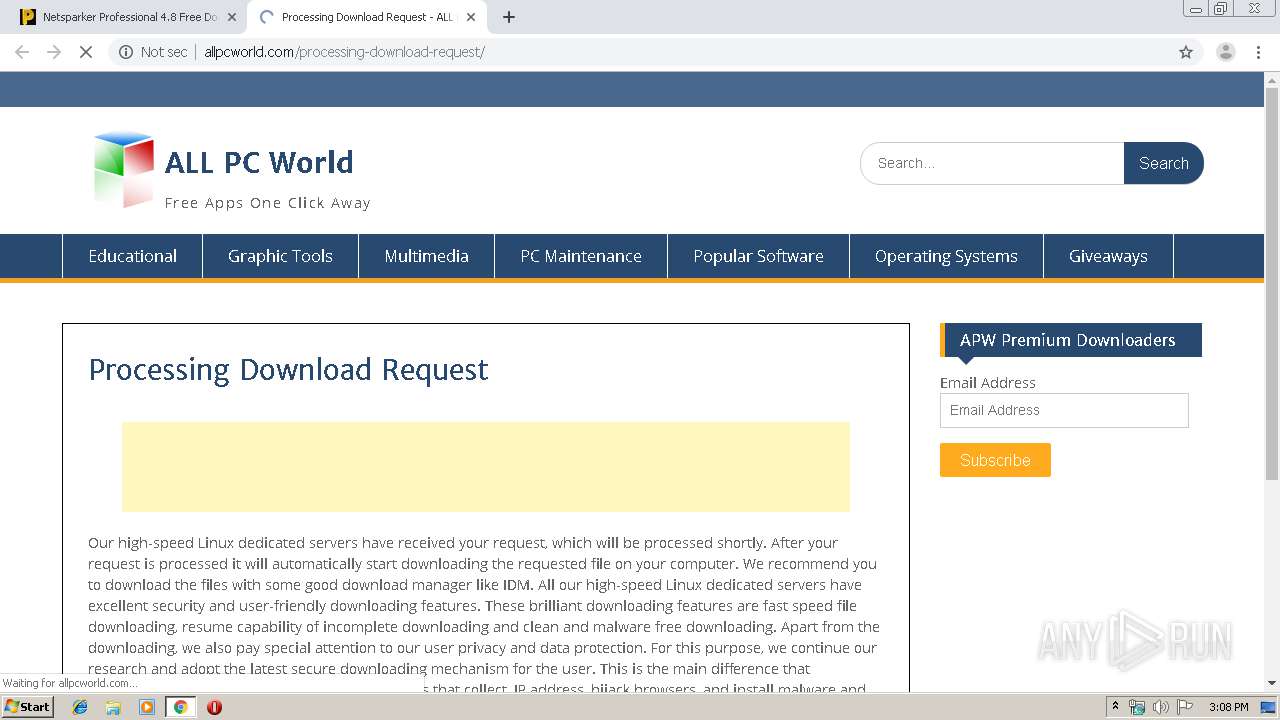The height and width of the screenshot is (720, 1280).
Task: Select Chrome in the taskbar
Action: pyautogui.click(x=180, y=707)
